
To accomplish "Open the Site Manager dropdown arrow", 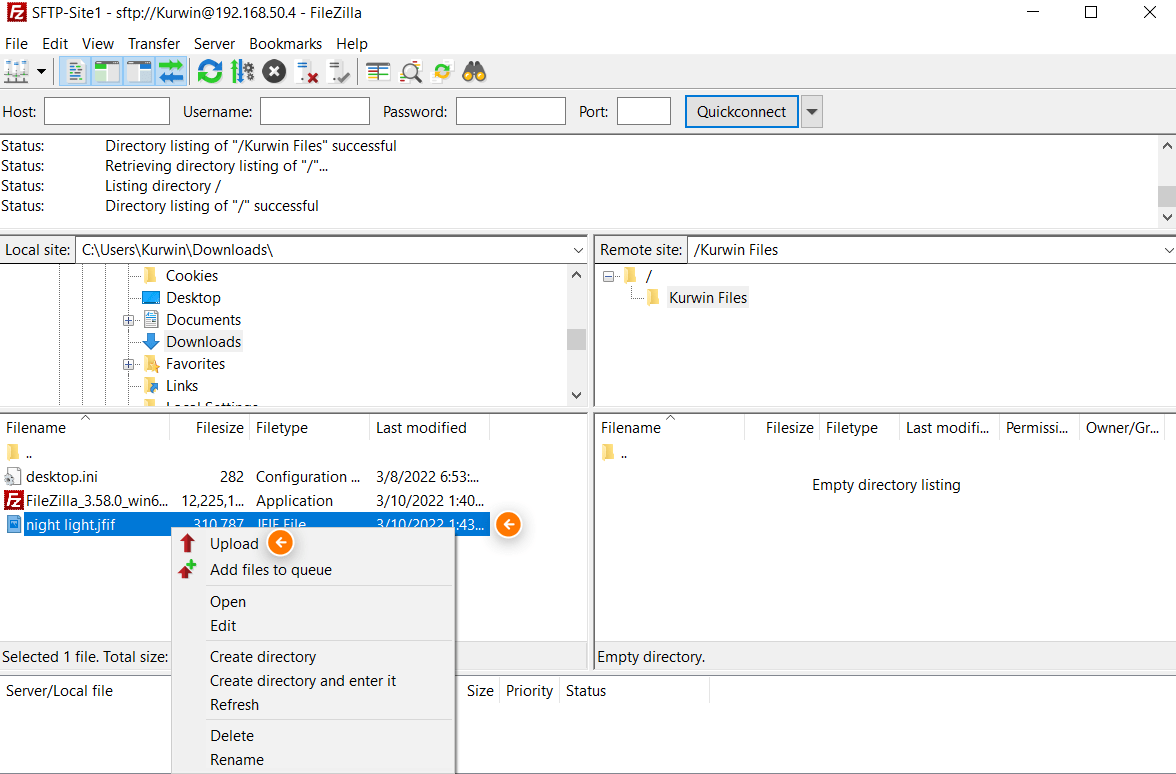I will tap(40, 71).
